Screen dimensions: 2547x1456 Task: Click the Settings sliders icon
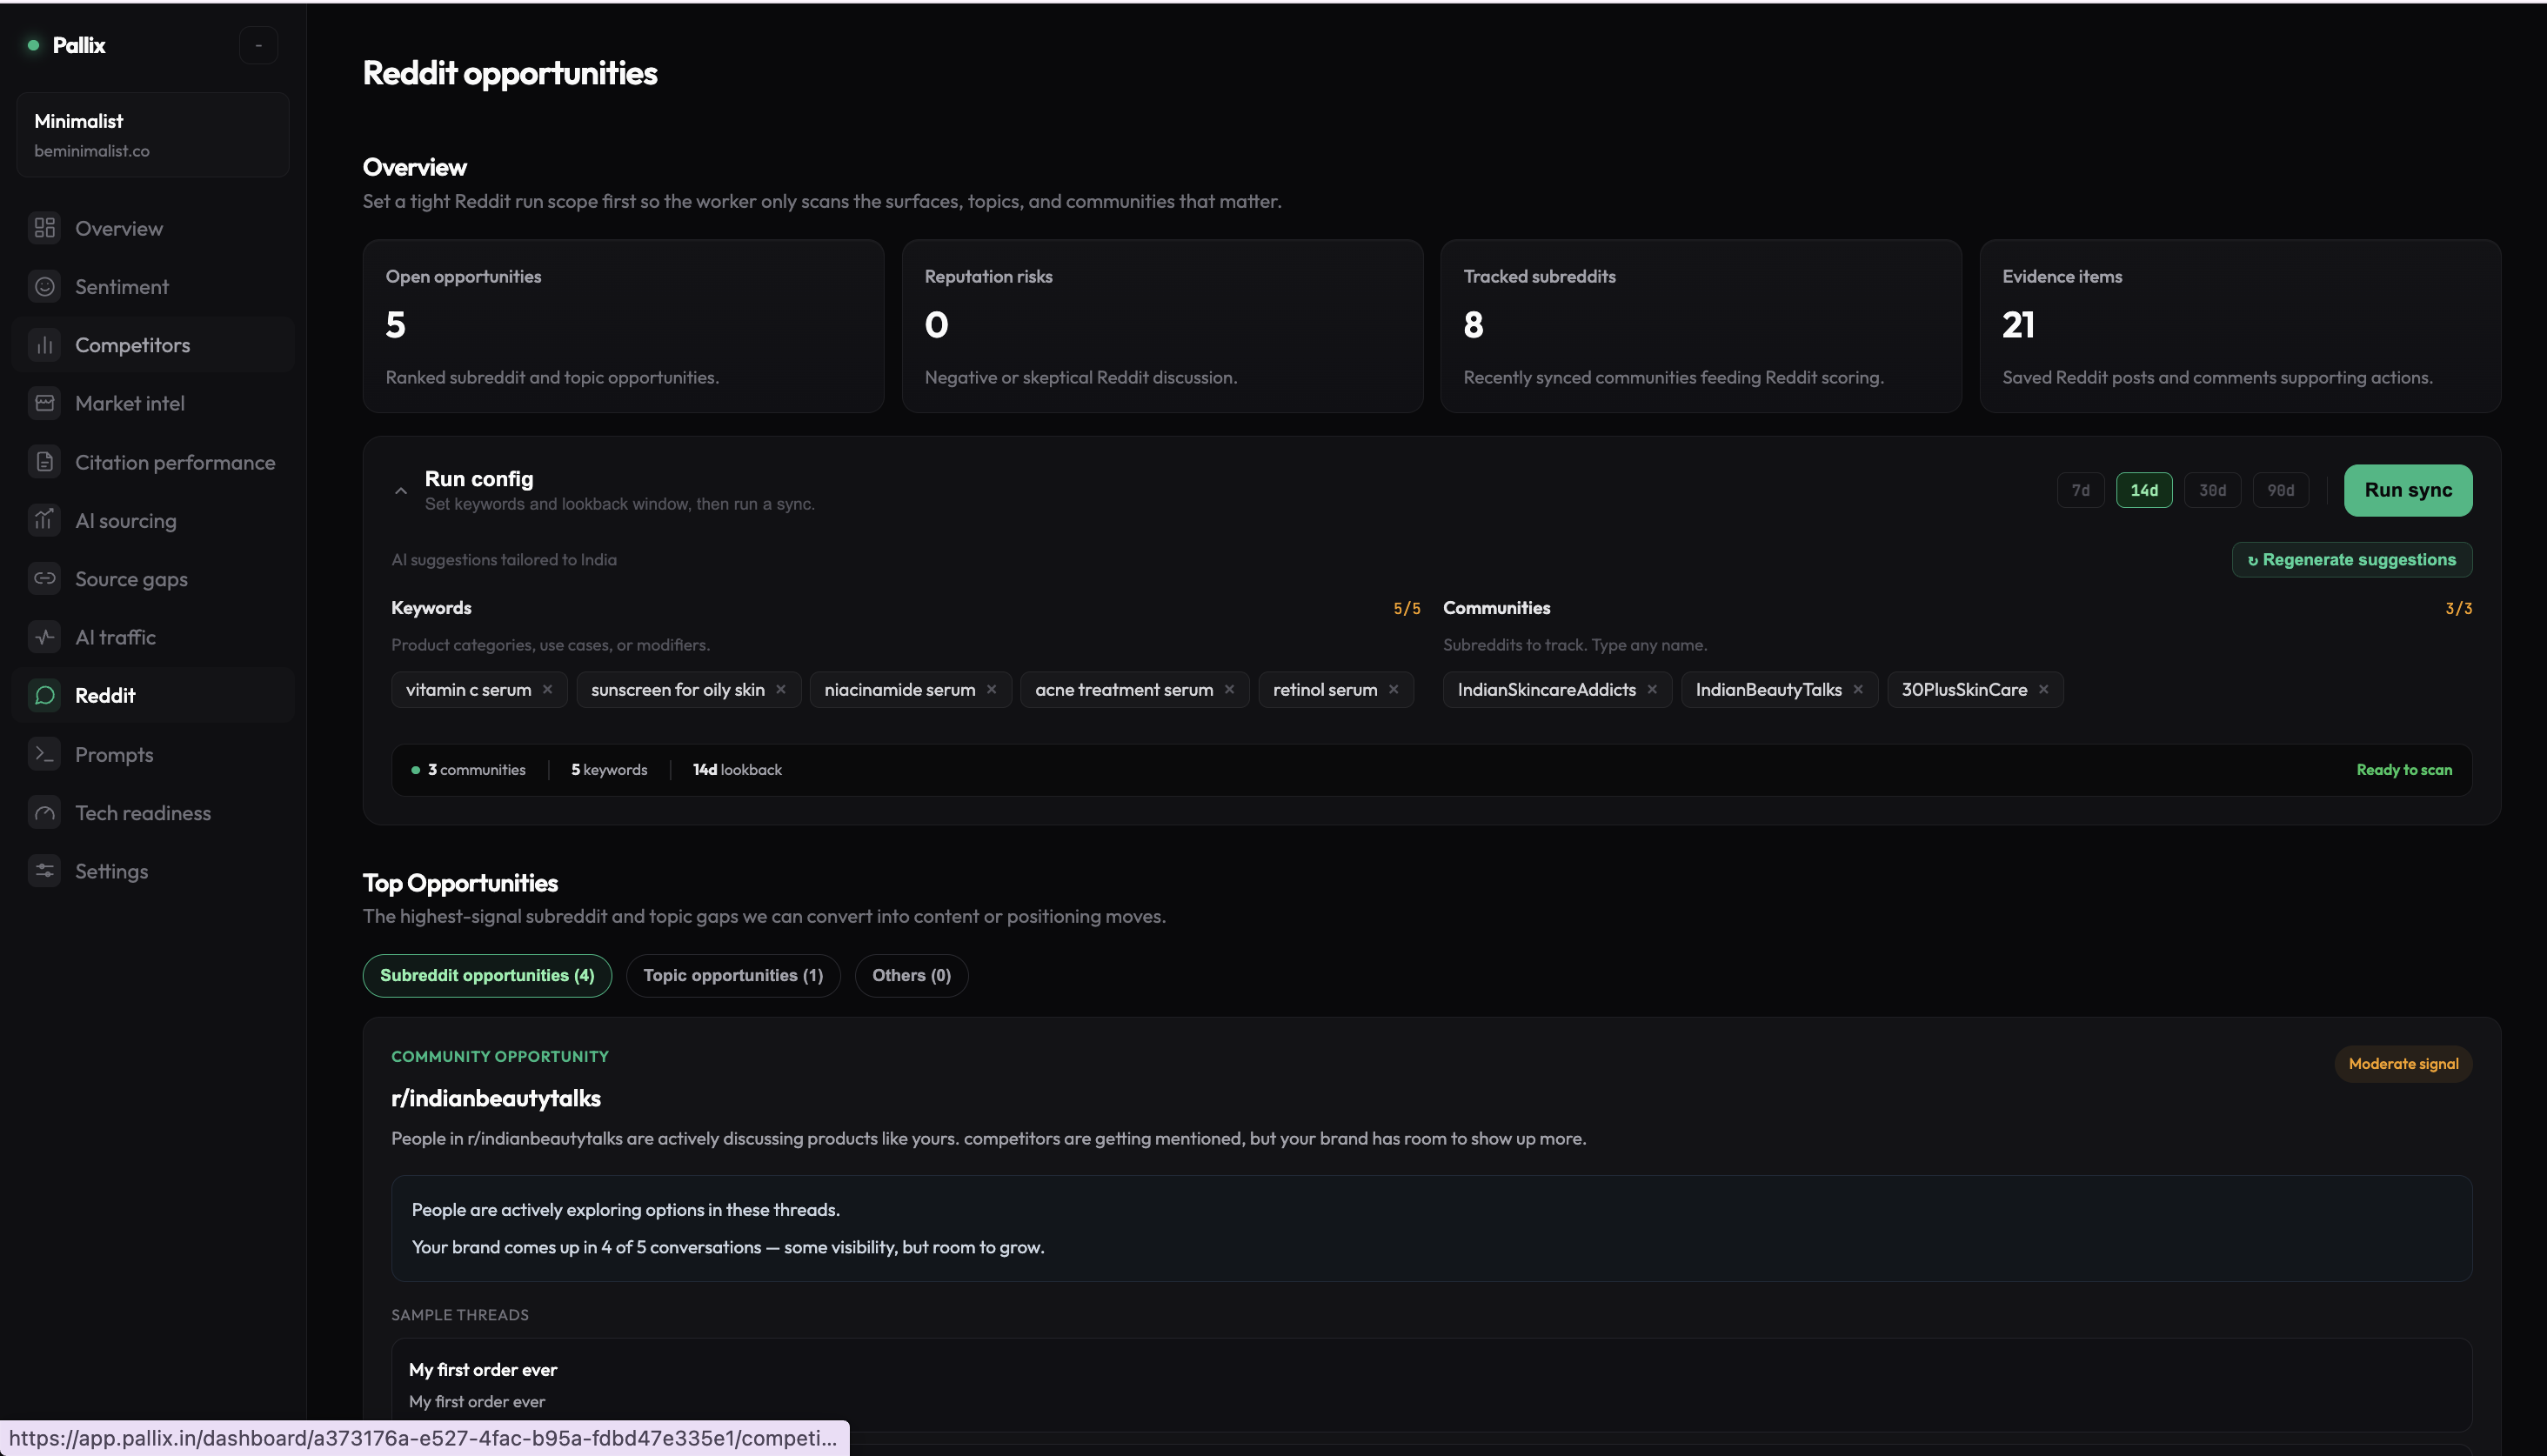coord(45,871)
